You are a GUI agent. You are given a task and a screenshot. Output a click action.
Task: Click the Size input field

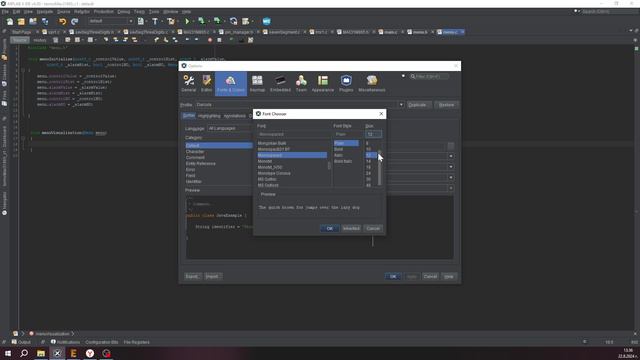click(x=373, y=134)
